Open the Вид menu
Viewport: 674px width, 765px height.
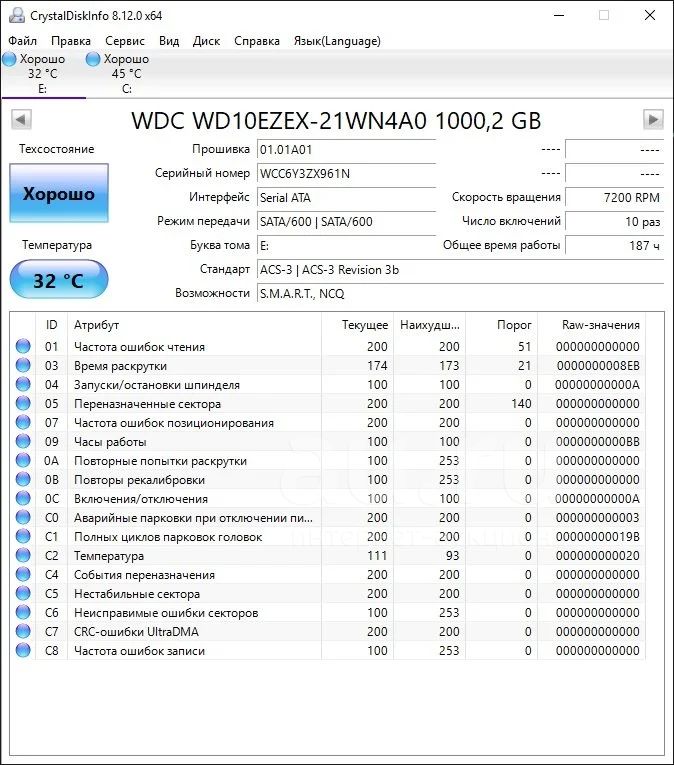pos(169,41)
